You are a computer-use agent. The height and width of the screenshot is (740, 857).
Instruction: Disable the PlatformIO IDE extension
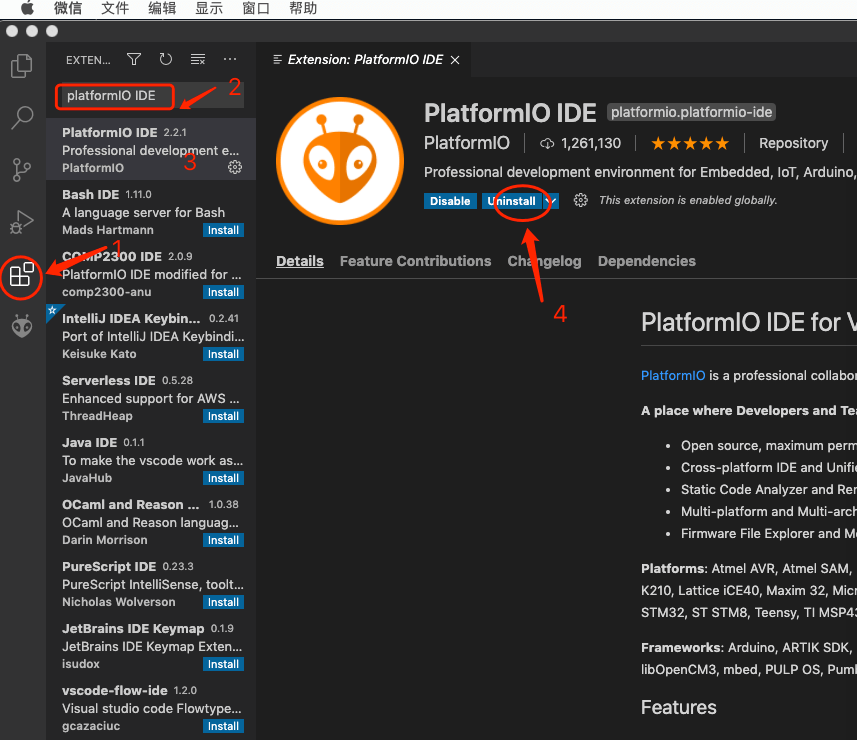tap(450, 201)
